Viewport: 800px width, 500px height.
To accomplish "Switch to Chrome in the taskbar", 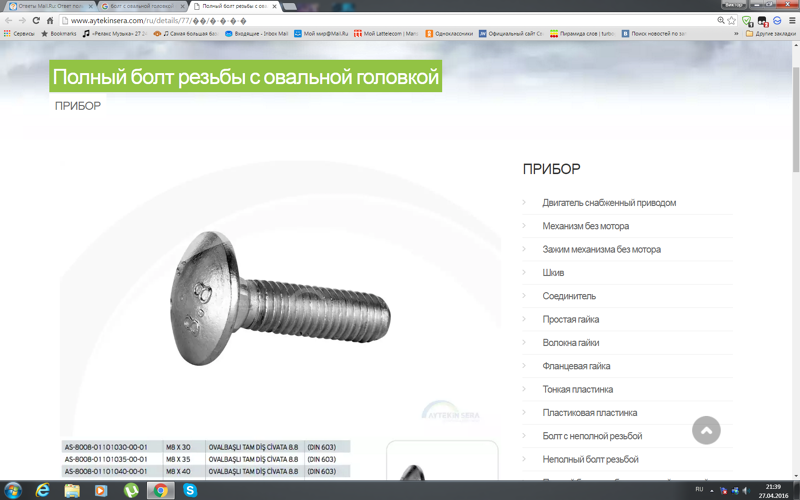I will [161, 490].
